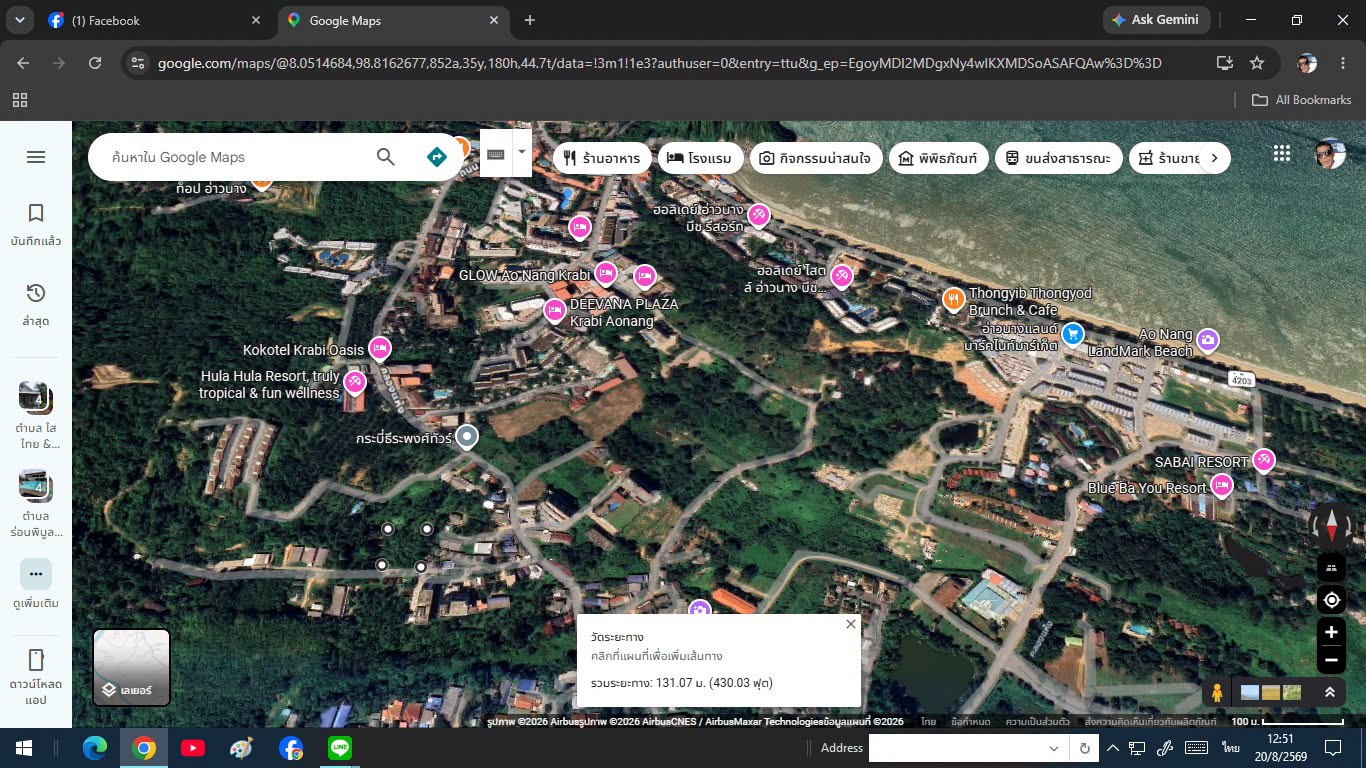Focus the Google Maps search box
1366x768 pixels.
pos(236,157)
